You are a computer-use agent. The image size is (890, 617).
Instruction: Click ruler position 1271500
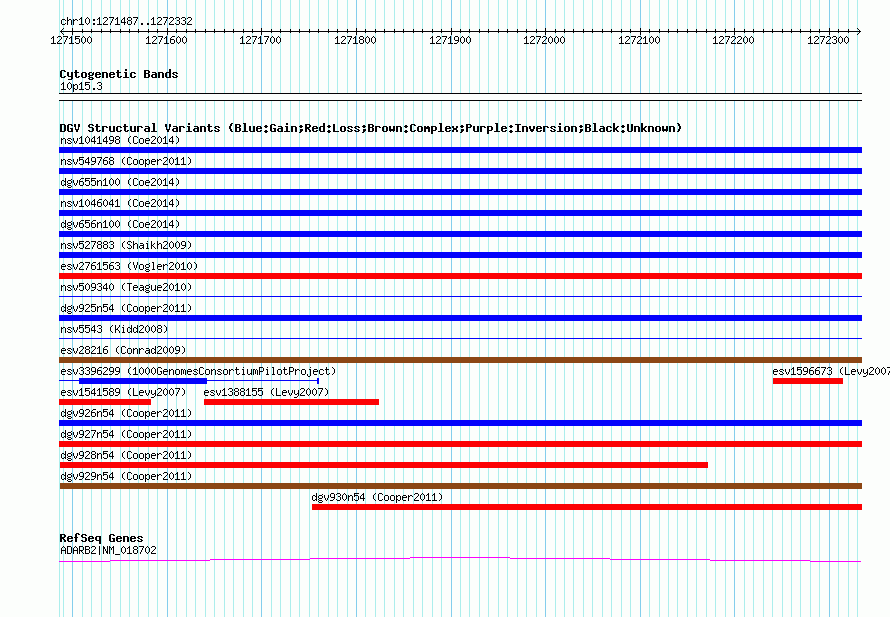[72, 40]
